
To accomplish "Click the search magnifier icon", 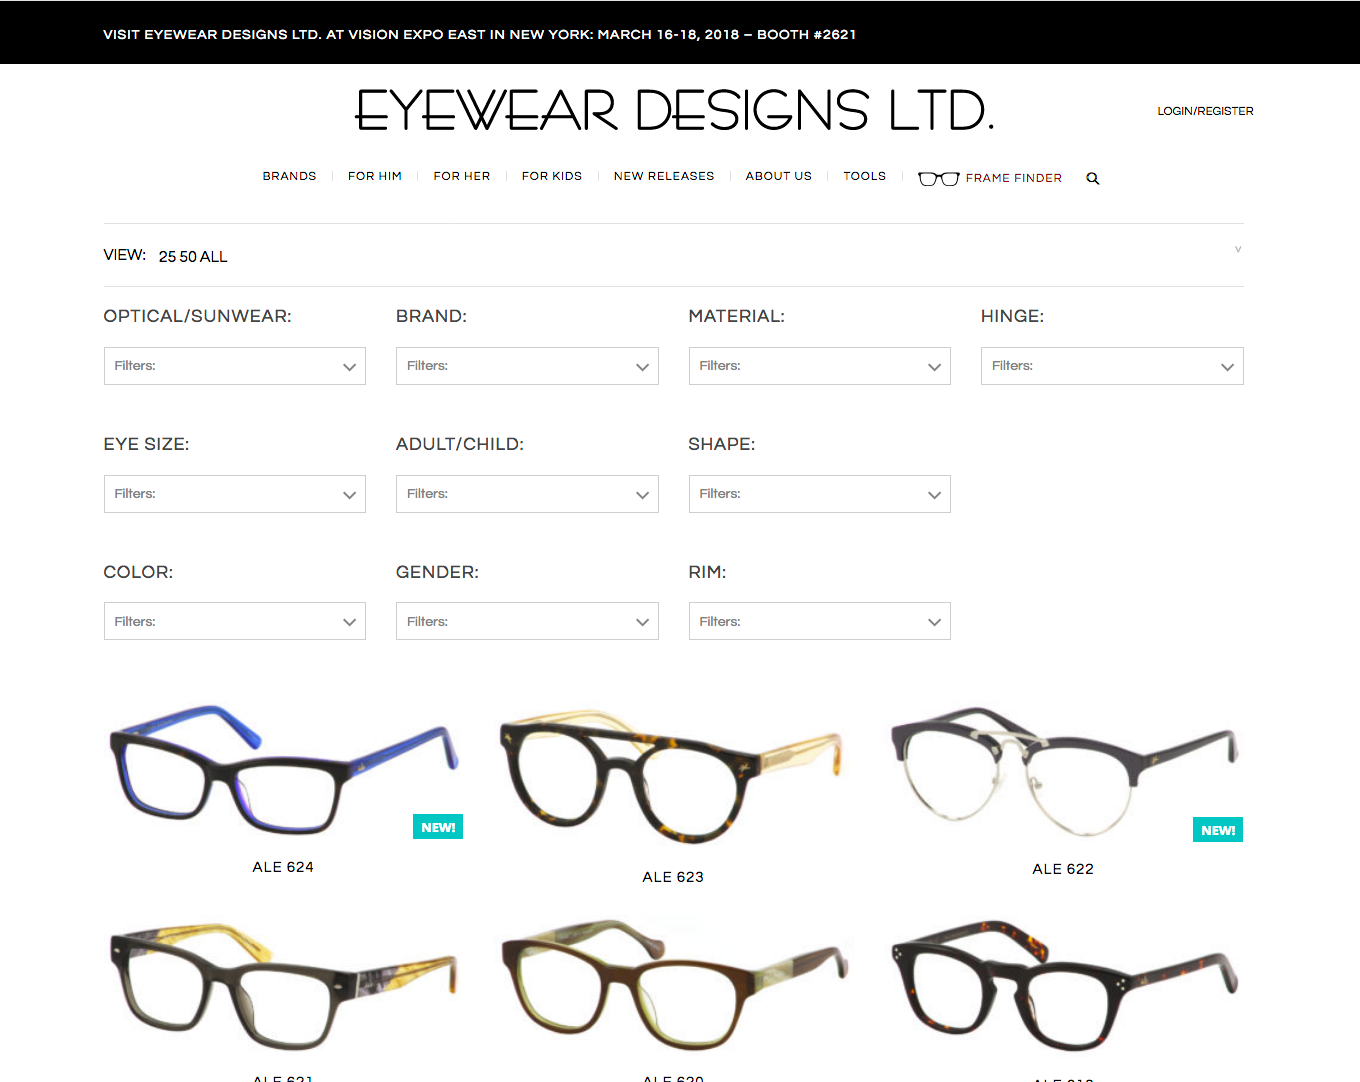I will [1093, 178].
